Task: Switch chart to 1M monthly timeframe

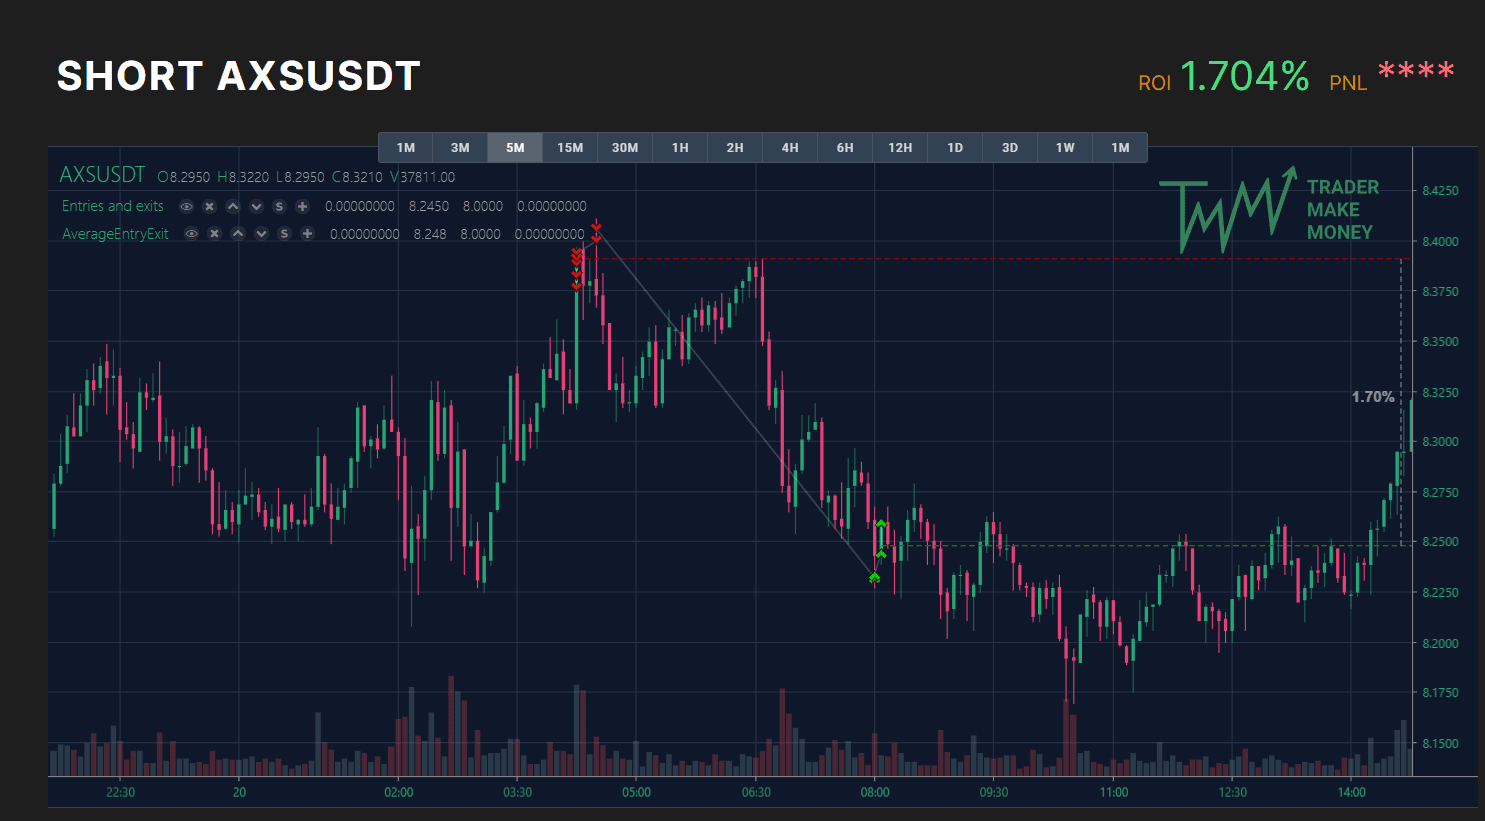Action: [1120, 147]
